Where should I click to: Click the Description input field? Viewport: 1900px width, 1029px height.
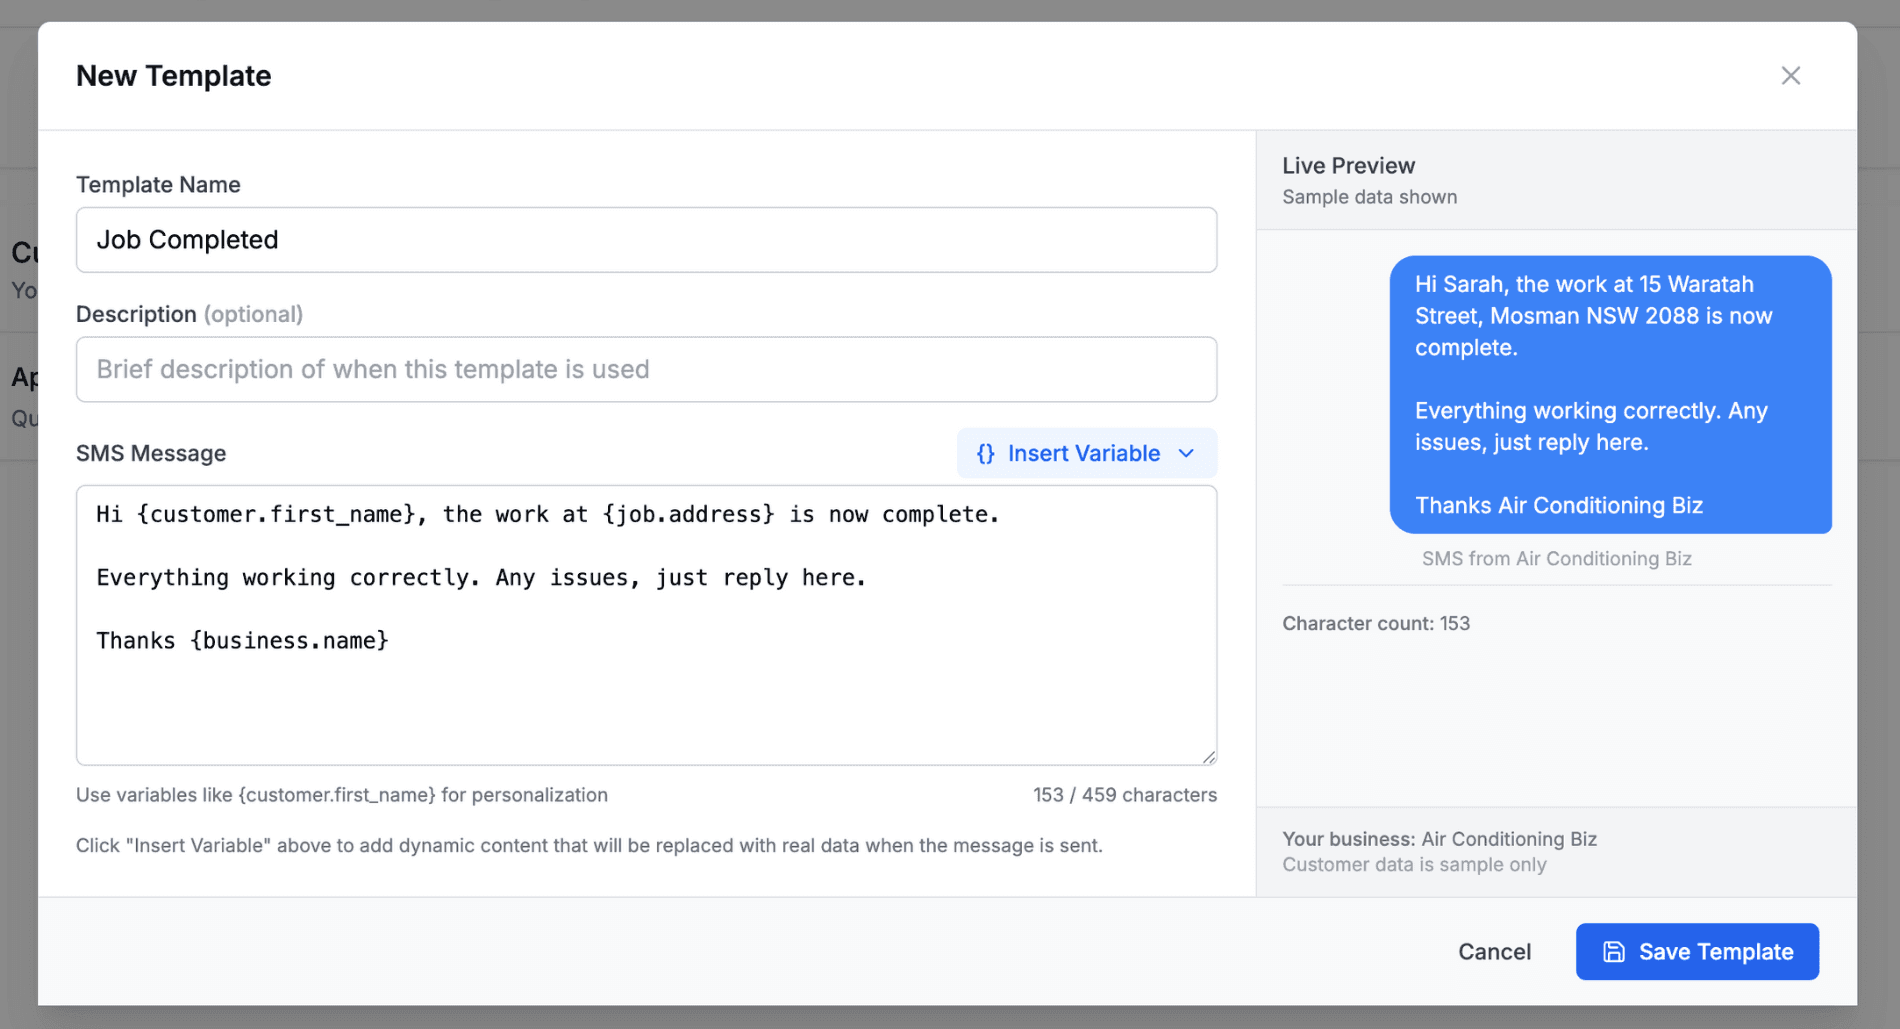pos(646,369)
